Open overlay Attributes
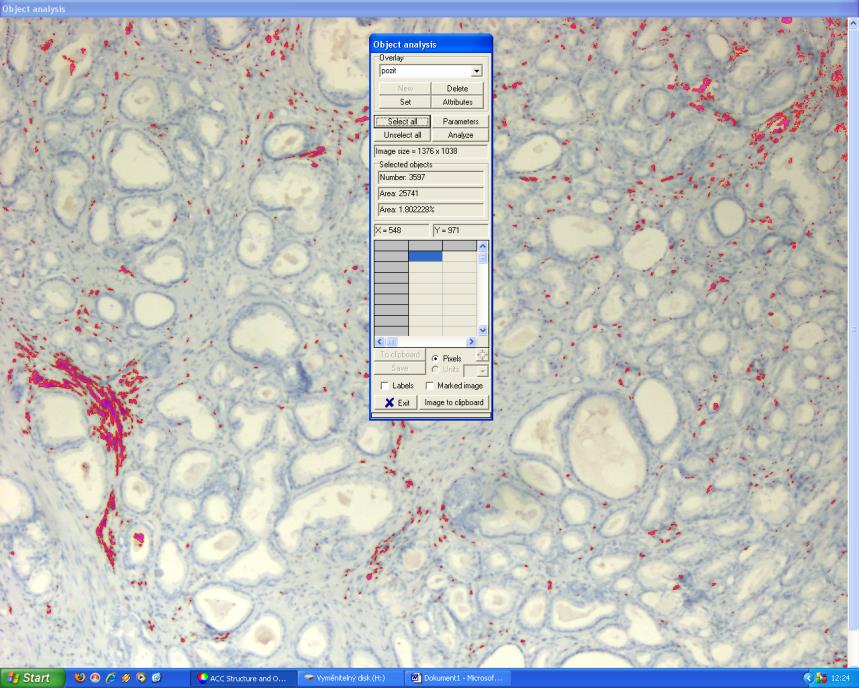Screen dimensions: 859x688 click(457, 102)
